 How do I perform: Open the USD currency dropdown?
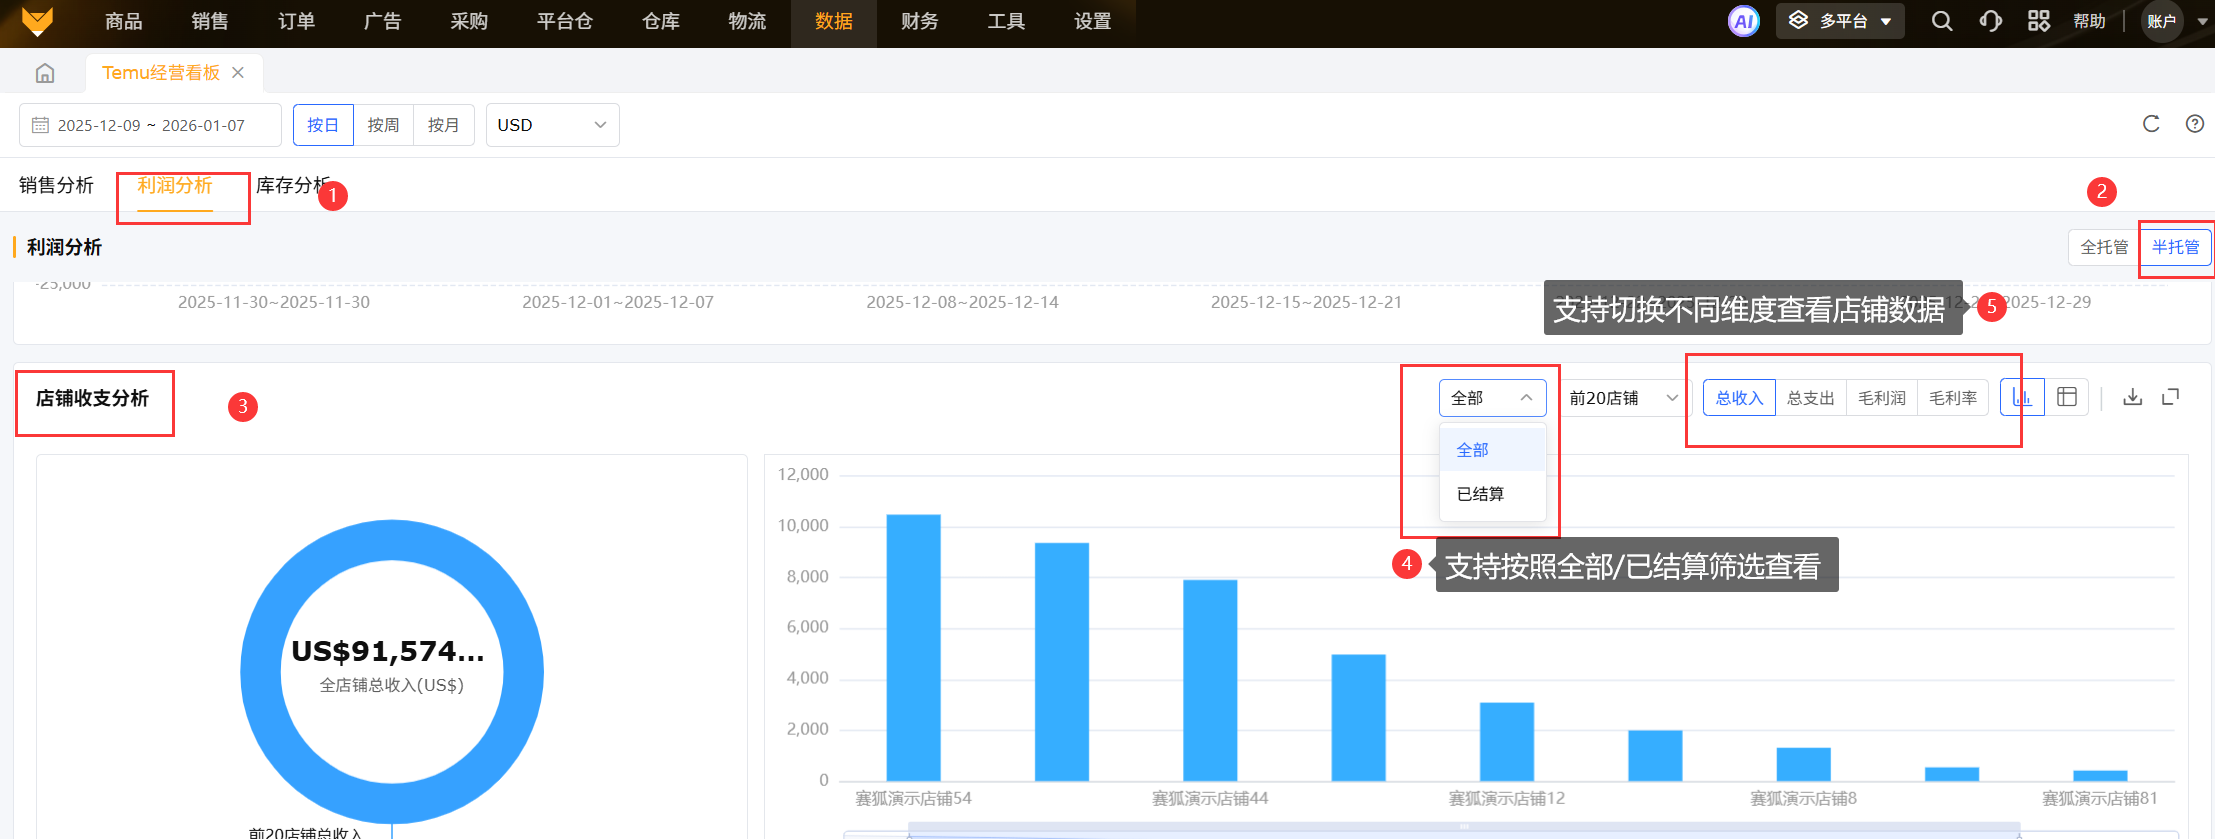pyautogui.click(x=552, y=125)
